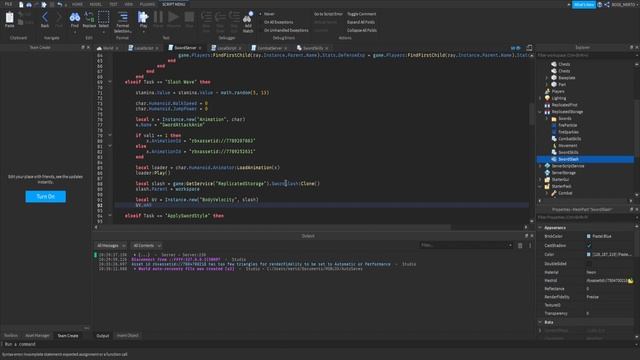Click the Turn On team create button

[x=45, y=196]
